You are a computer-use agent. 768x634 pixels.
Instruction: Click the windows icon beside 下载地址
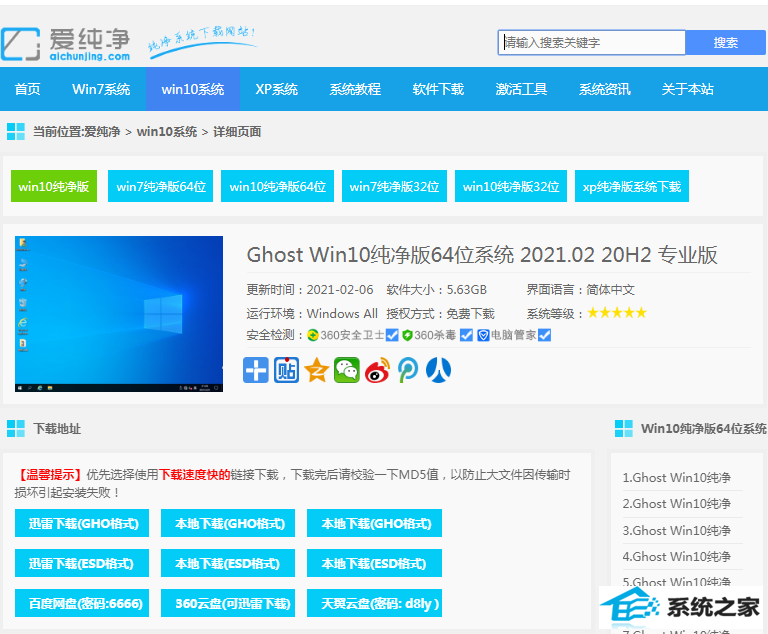pyautogui.click(x=16, y=428)
